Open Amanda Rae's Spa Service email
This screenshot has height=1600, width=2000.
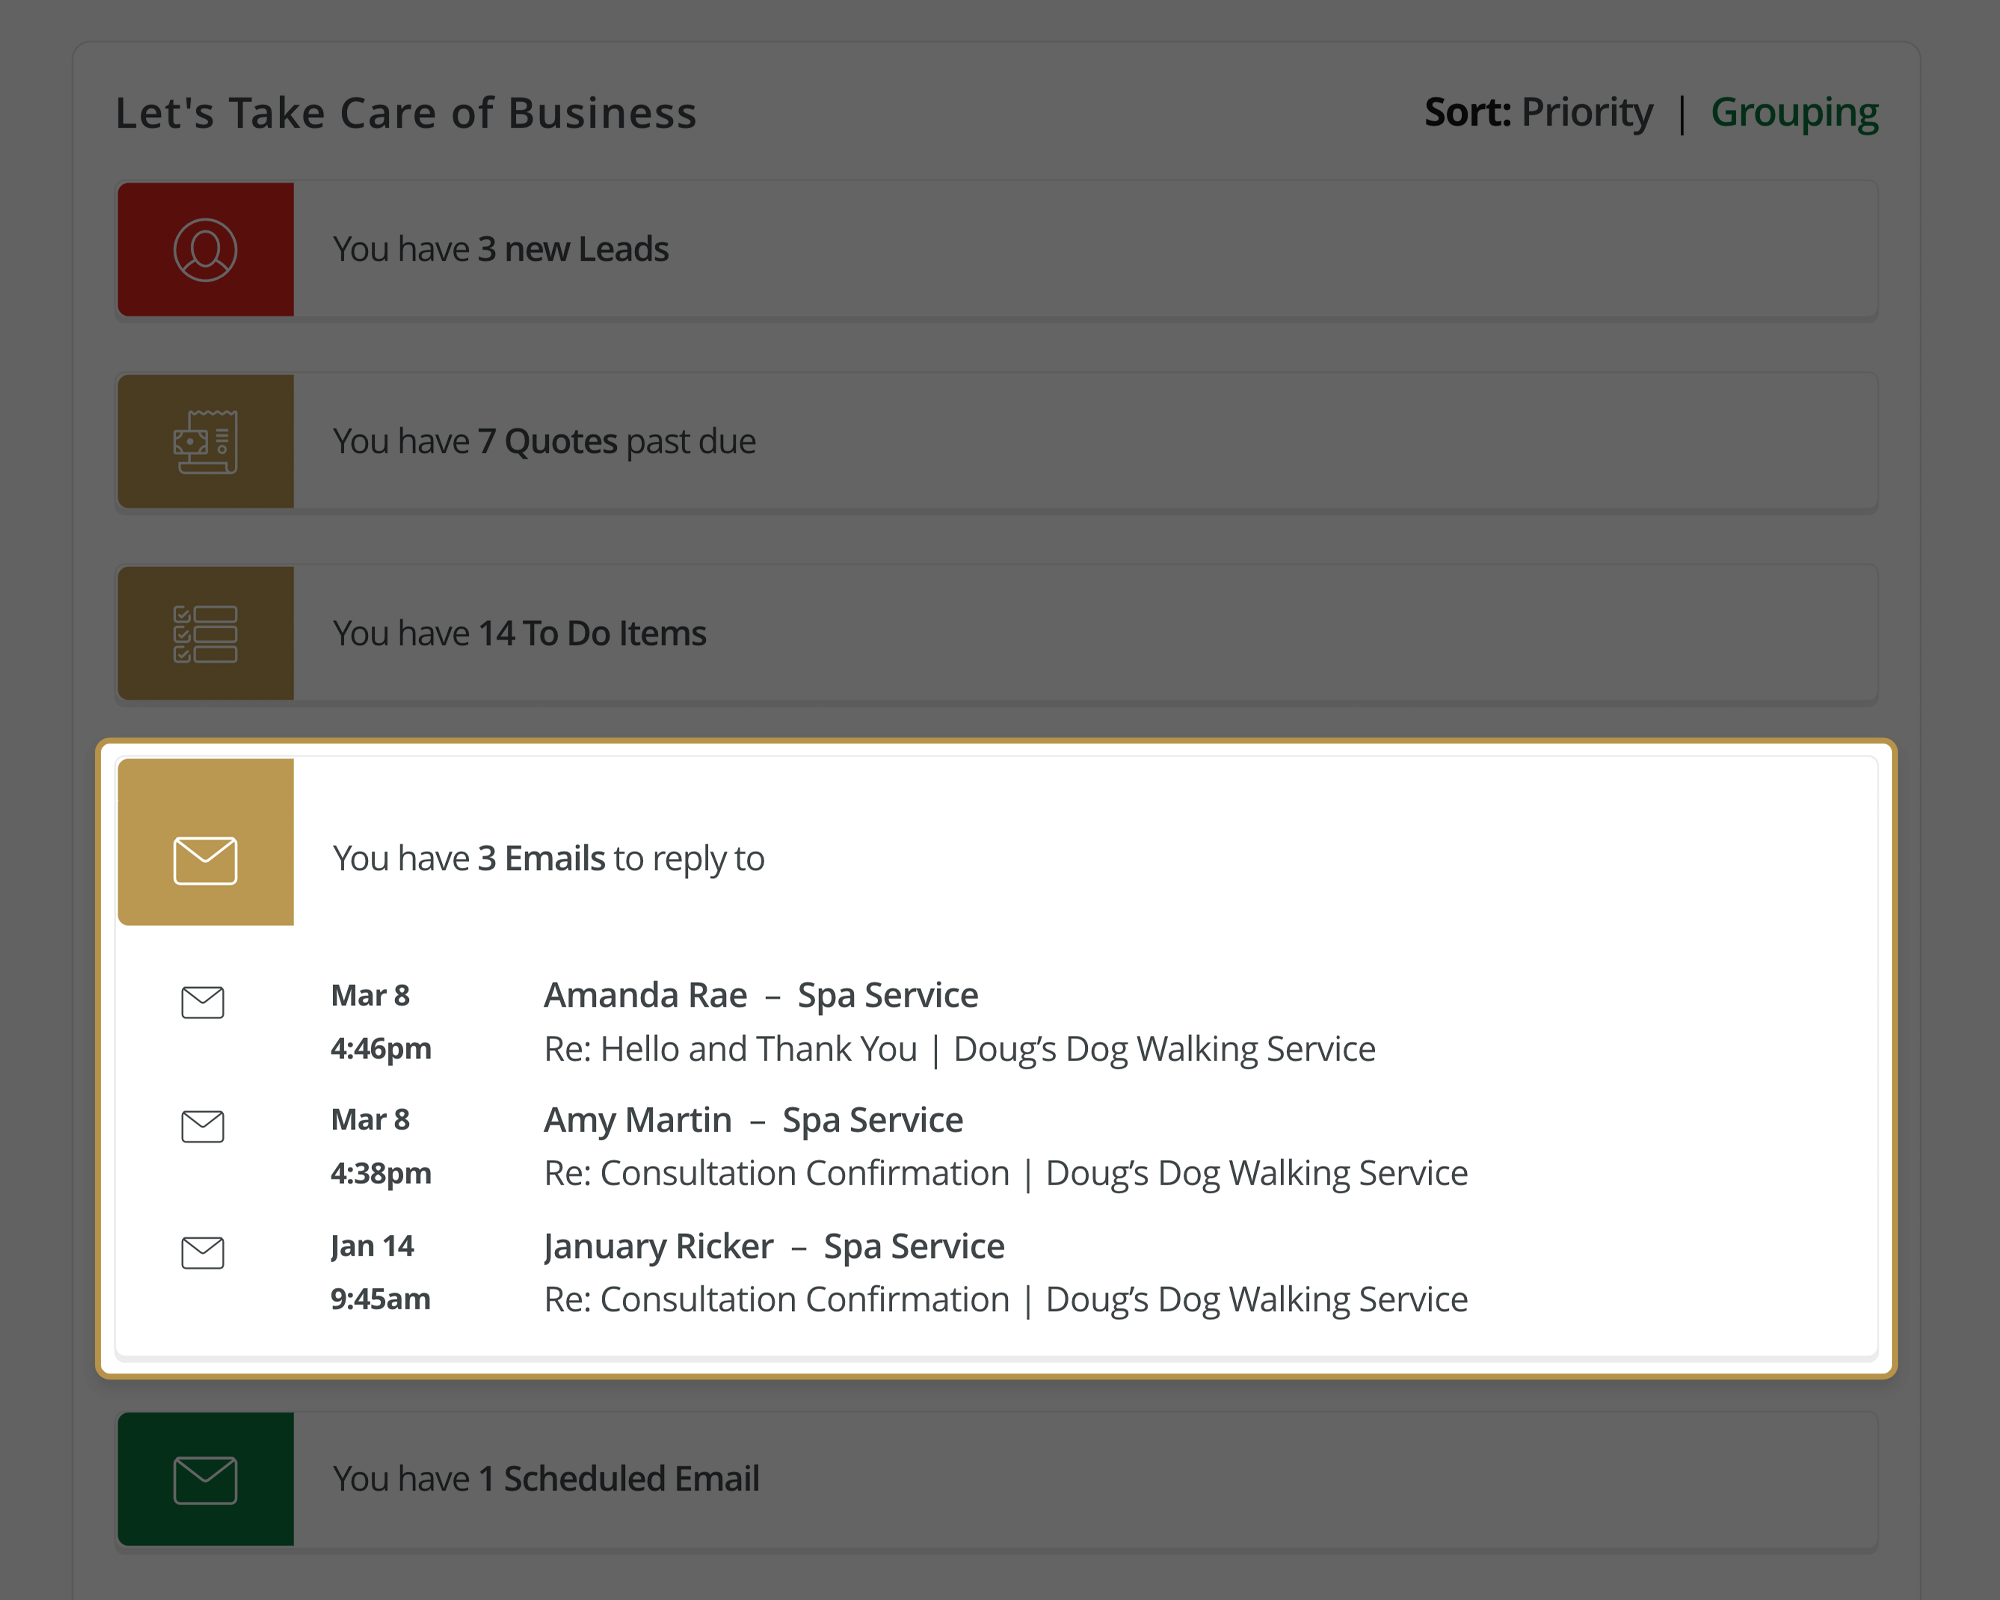(x=760, y=995)
